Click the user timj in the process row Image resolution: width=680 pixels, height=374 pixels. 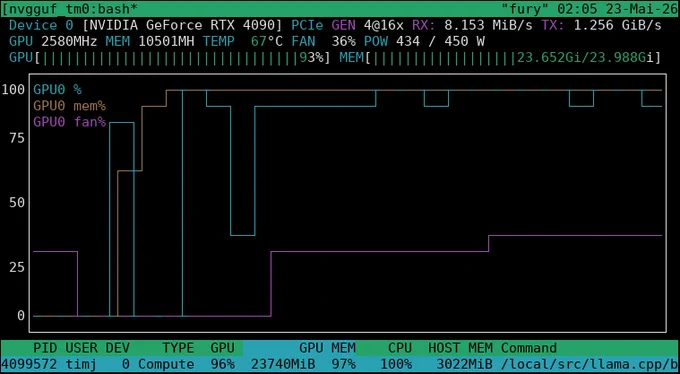[x=82, y=364]
